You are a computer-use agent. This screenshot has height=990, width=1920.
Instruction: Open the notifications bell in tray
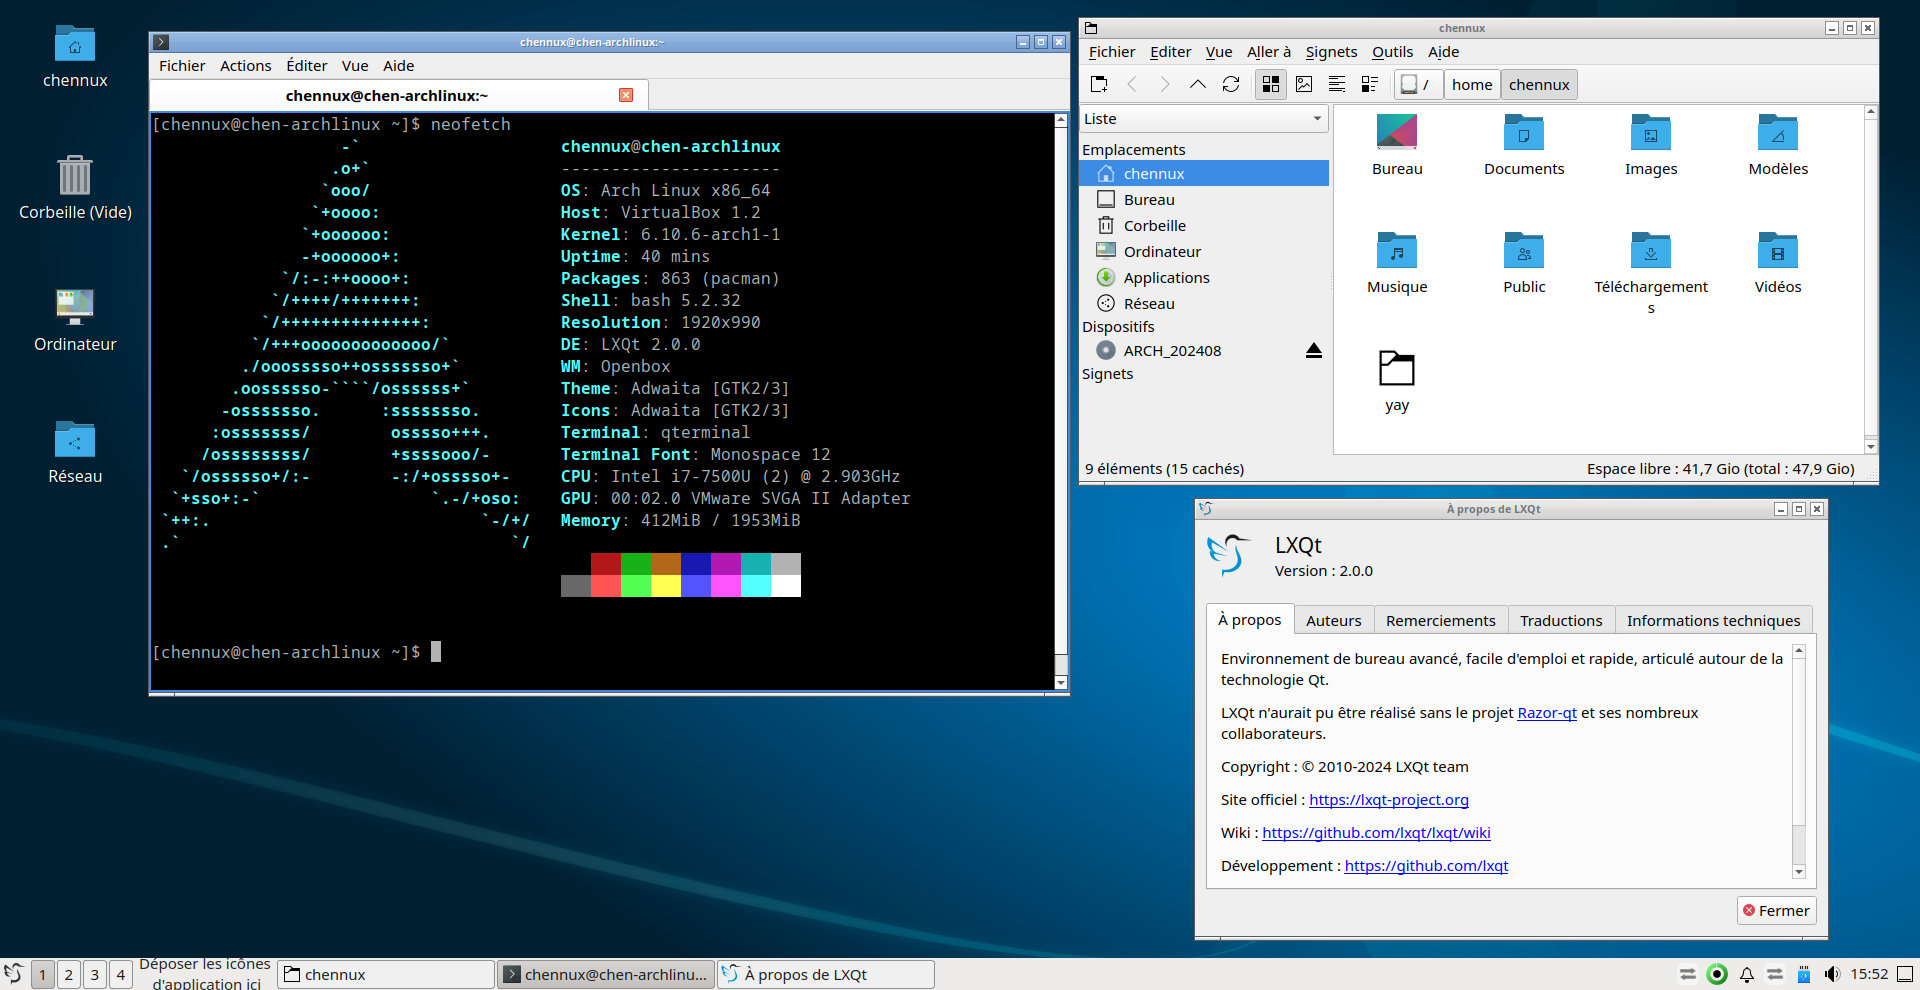click(x=1747, y=975)
